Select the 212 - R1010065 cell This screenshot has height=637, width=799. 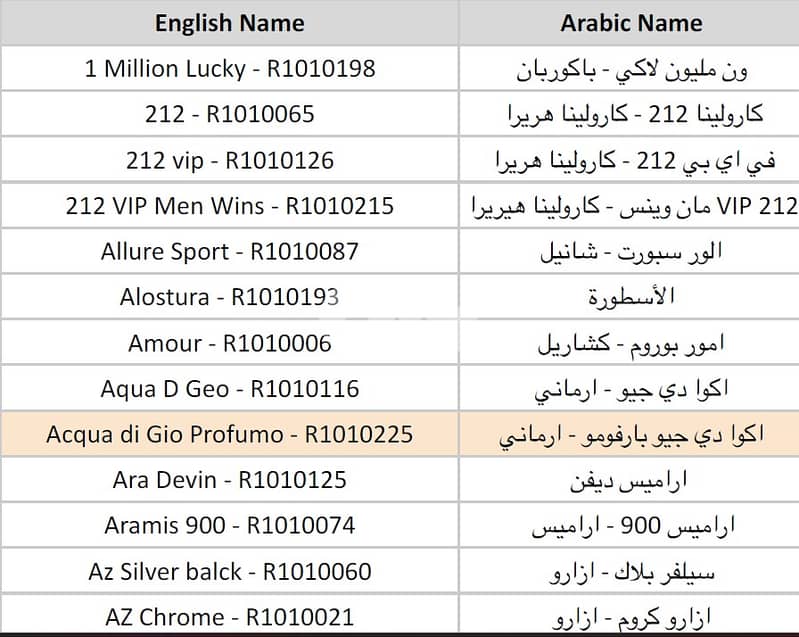click(x=229, y=115)
